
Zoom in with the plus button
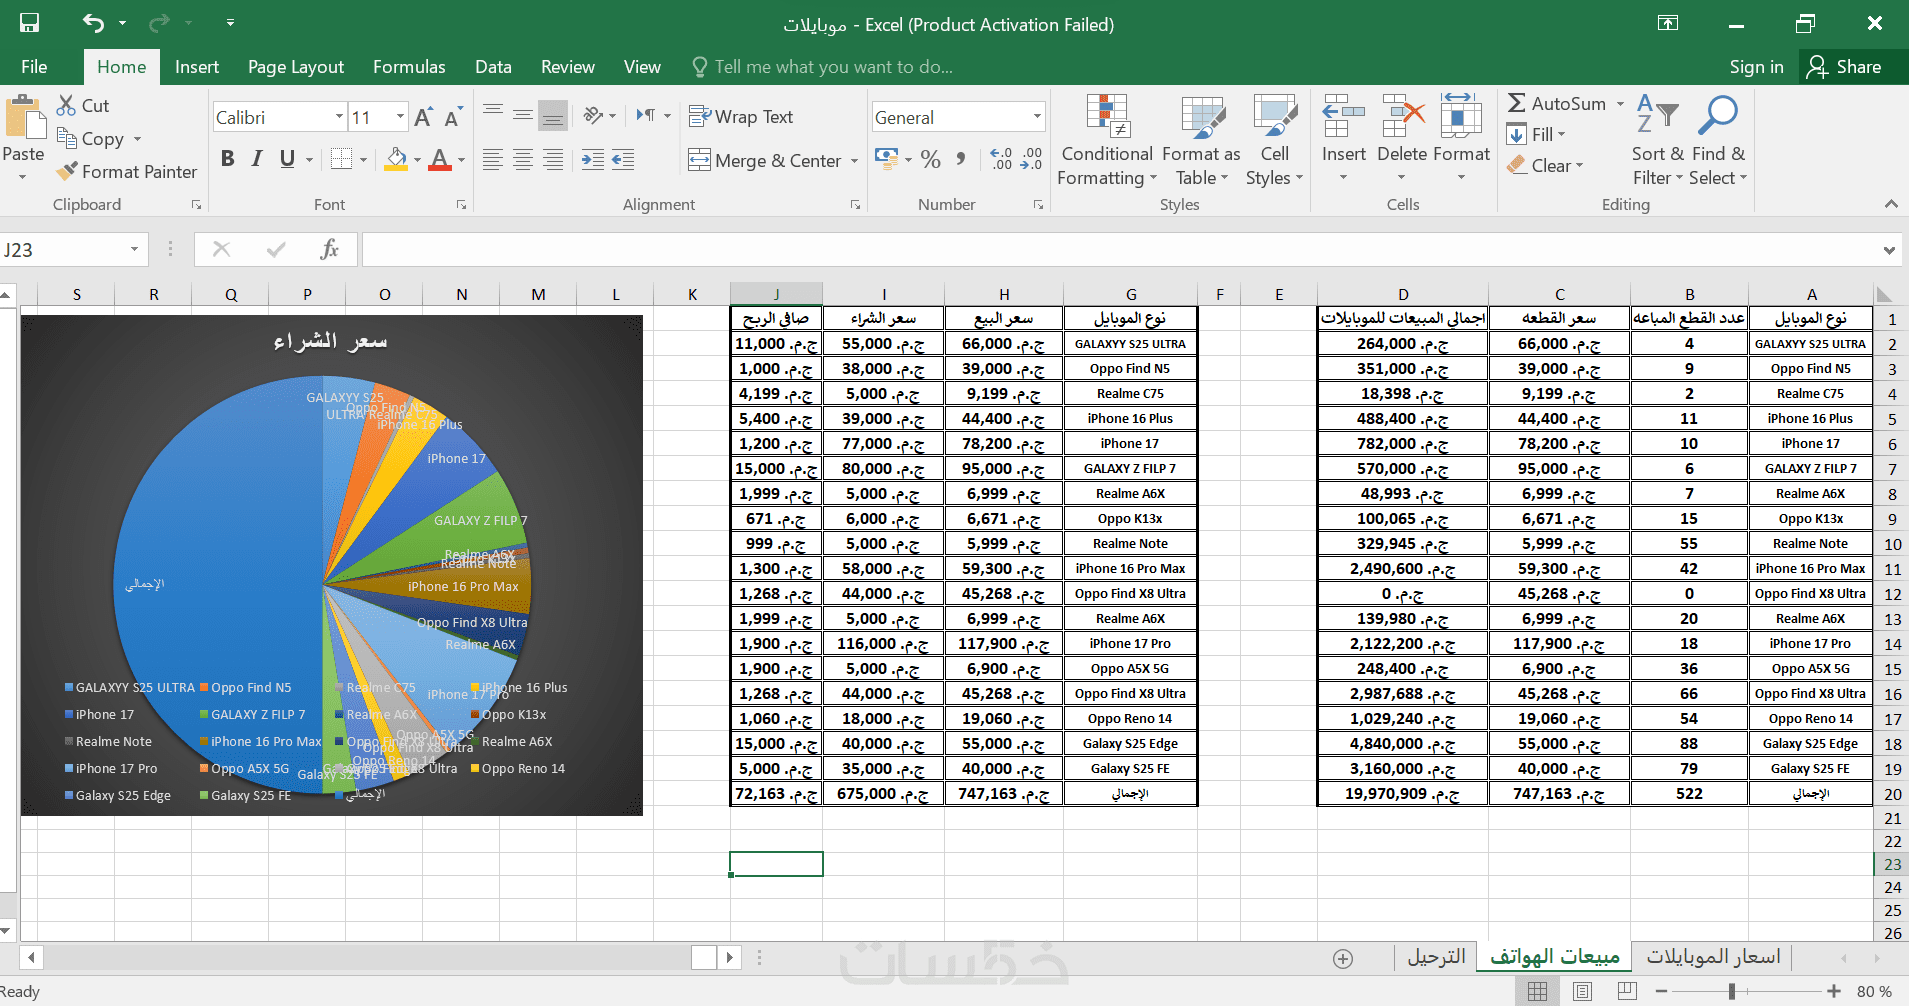coord(1834,991)
